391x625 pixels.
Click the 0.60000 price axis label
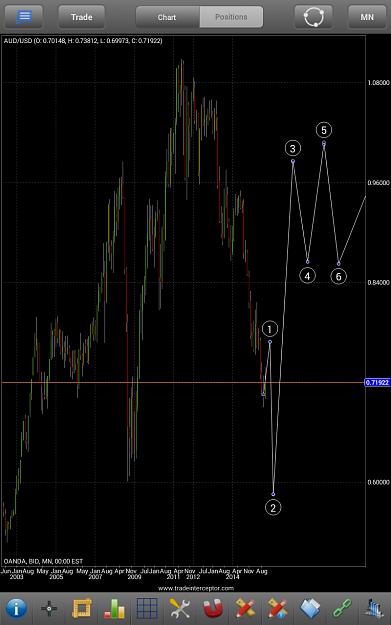378,482
